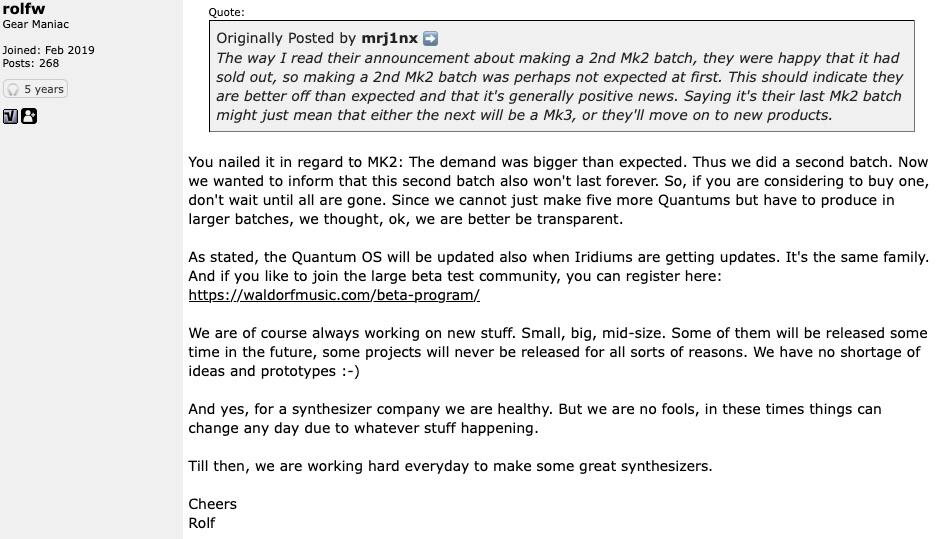Click the 'Rolf' signature at the bottom
The height and width of the screenshot is (539, 936).
pyautogui.click(x=202, y=523)
